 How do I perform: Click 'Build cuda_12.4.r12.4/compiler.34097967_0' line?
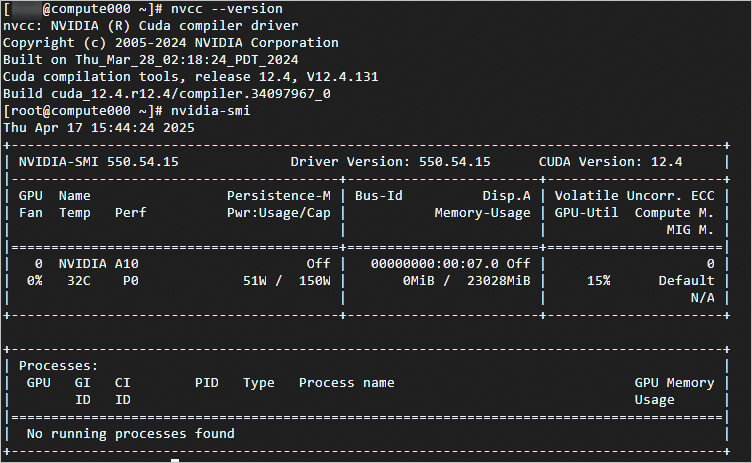coord(167,94)
